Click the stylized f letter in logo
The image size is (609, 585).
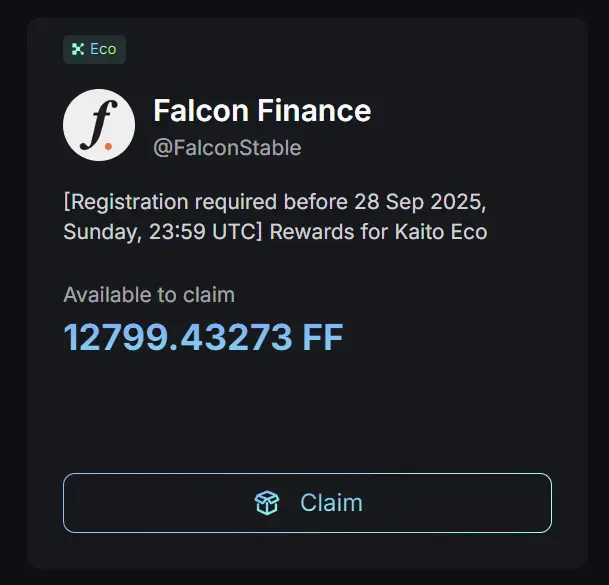99,125
